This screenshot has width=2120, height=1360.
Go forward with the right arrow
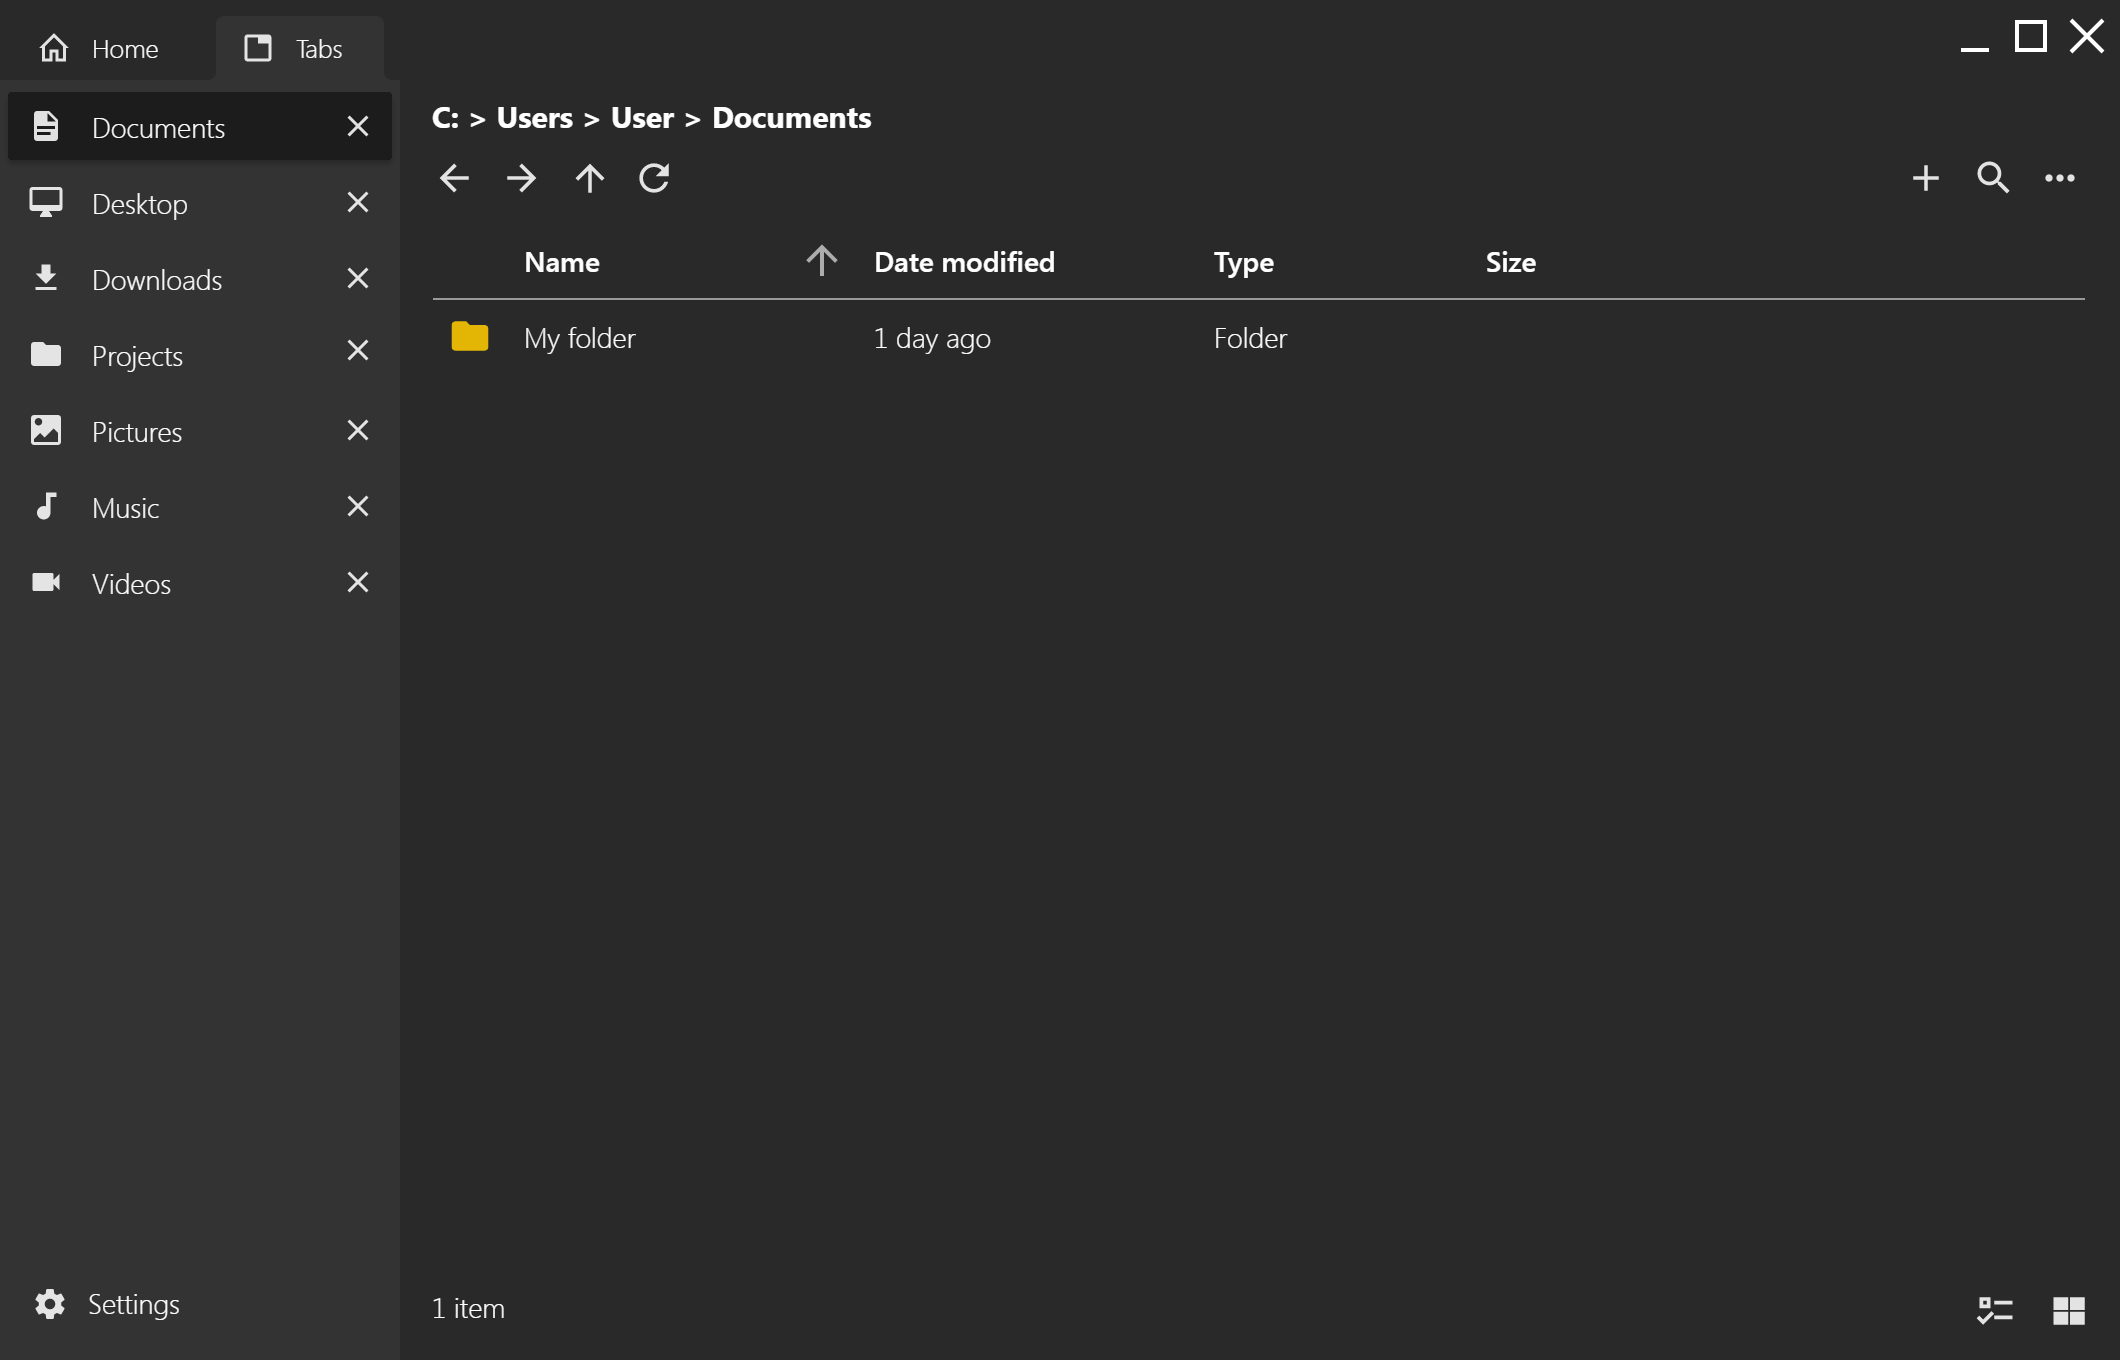pyautogui.click(x=521, y=178)
